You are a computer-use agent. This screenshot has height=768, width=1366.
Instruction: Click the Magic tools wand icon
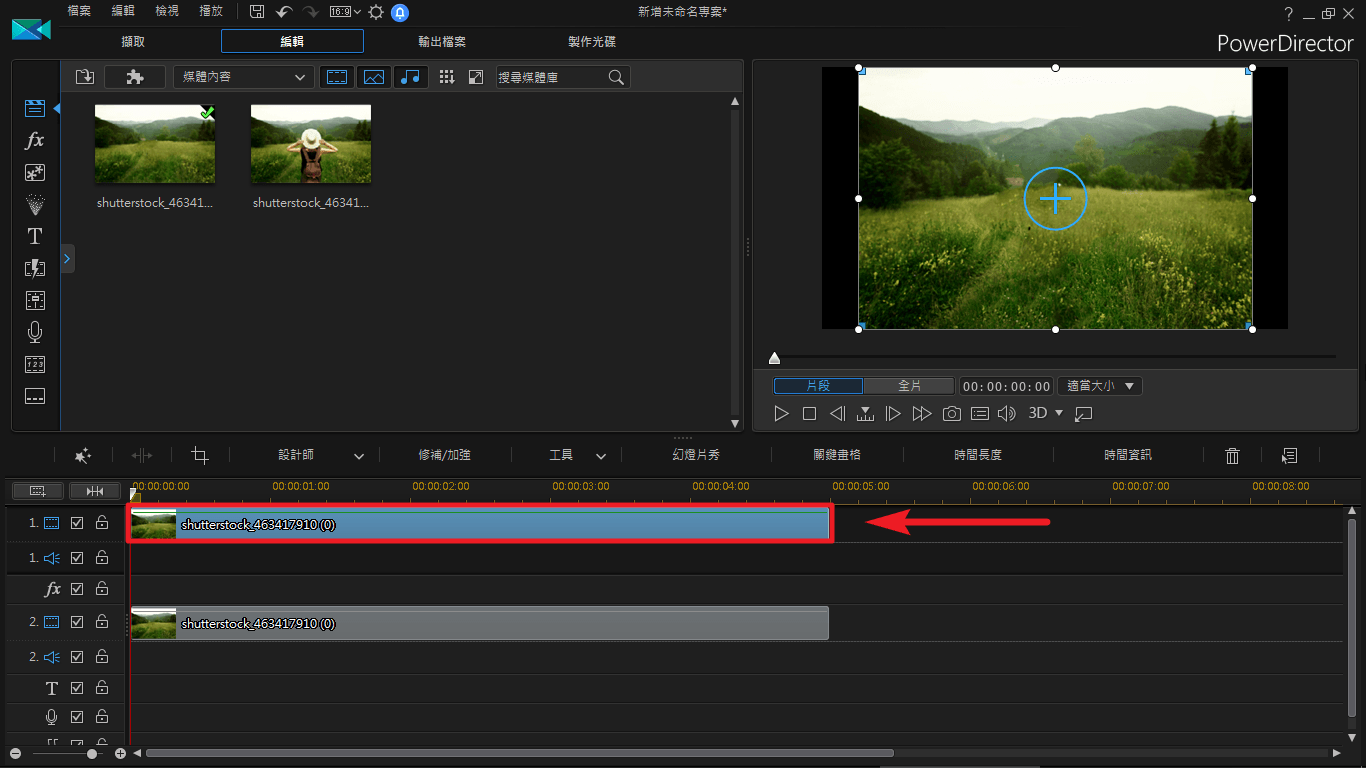point(84,455)
